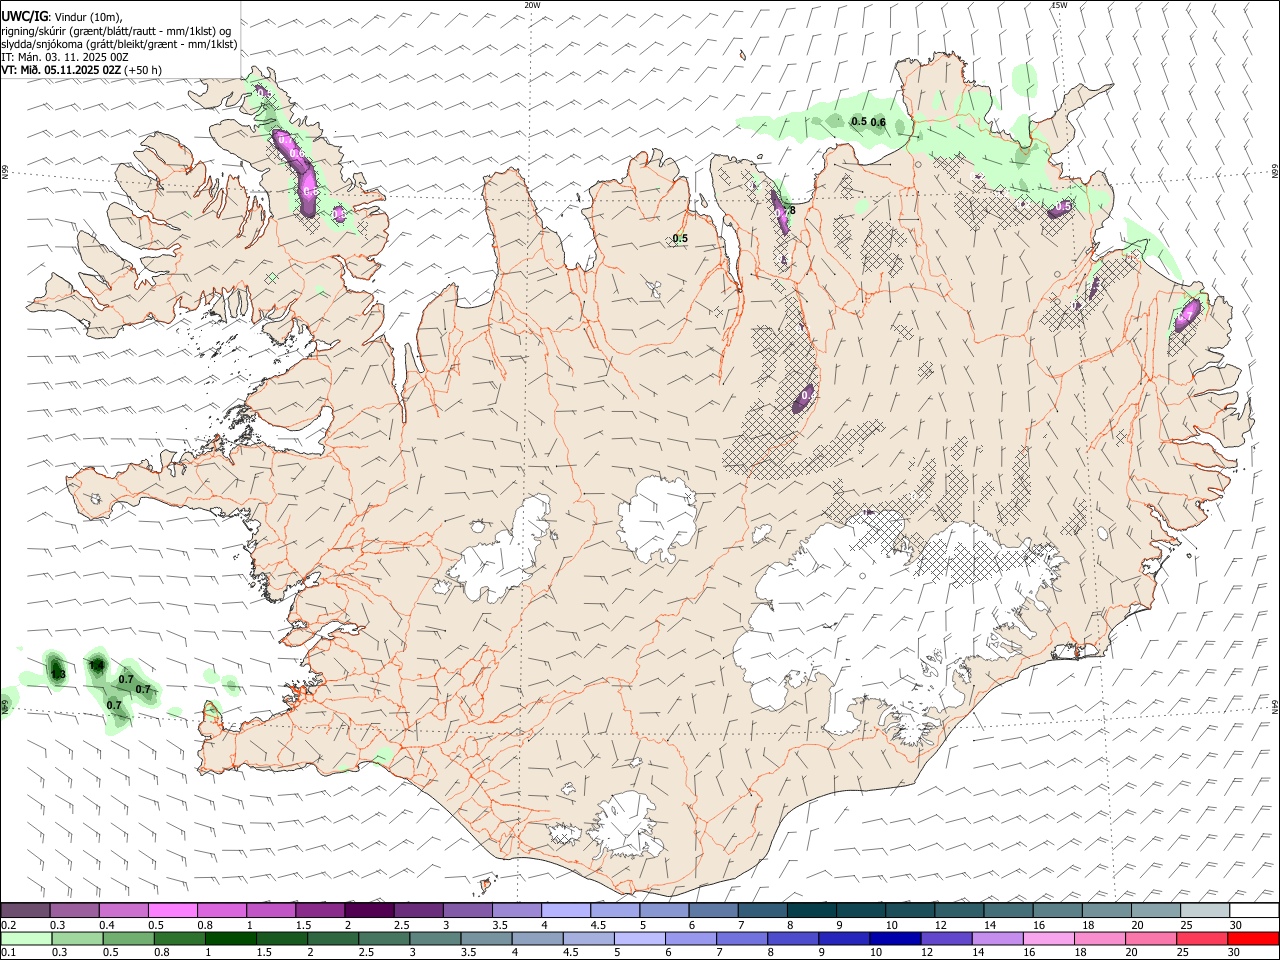
Task: Click dark teal swatch labeled 8 in upper legend
Action: 812,910
